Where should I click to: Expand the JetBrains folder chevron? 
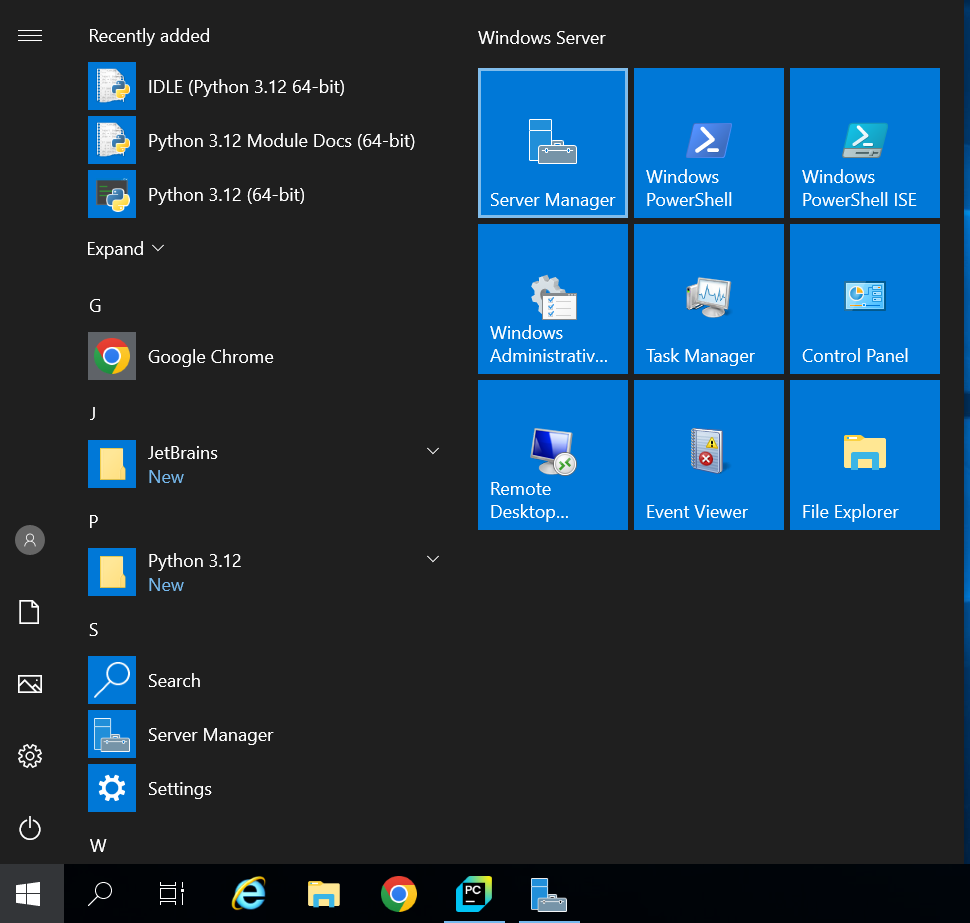coord(433,452)
